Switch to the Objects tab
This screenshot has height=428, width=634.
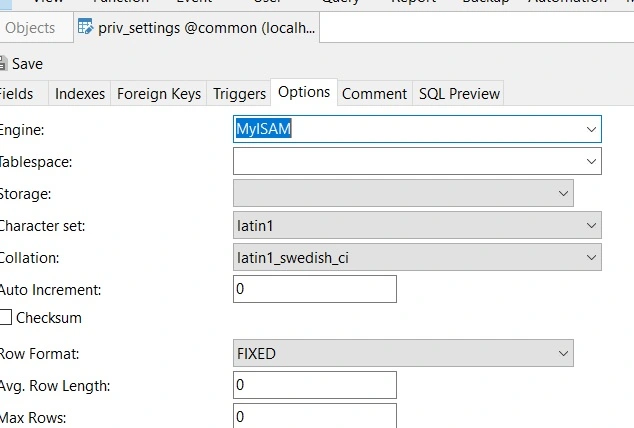coord(30,28)
